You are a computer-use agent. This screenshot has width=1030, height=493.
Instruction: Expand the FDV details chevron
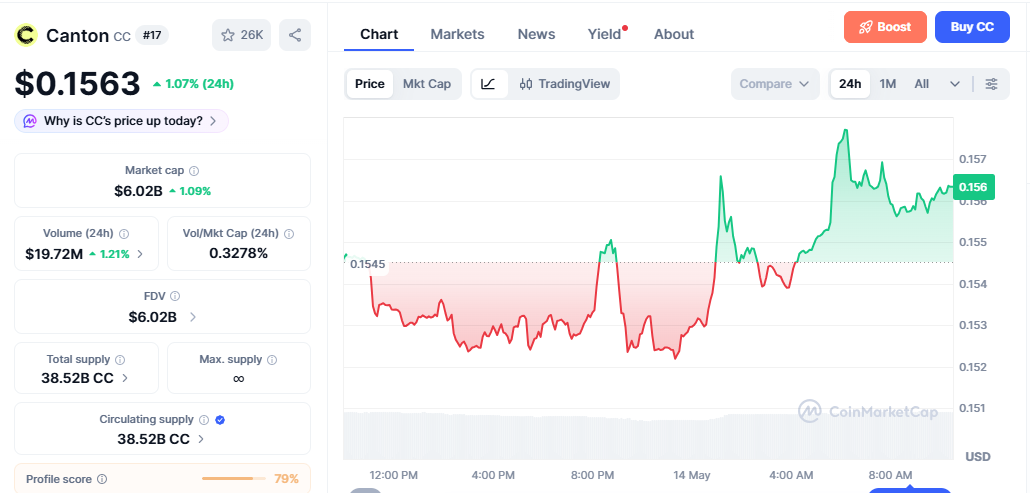tap(192, 317)
